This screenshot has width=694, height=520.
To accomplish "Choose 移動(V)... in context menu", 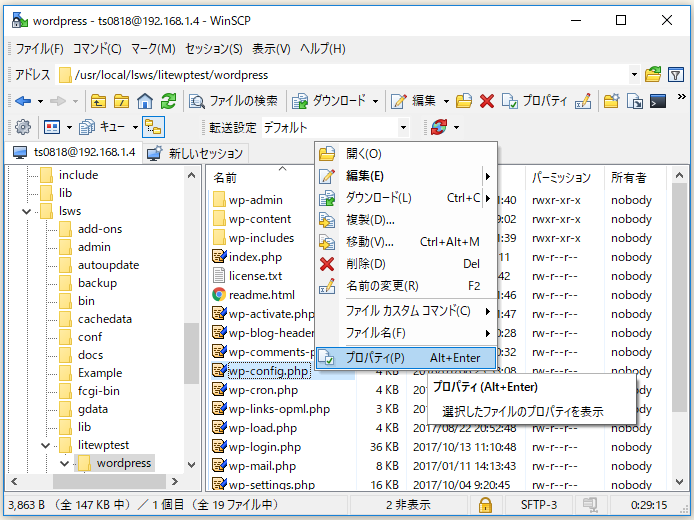I will pos(405,242).
